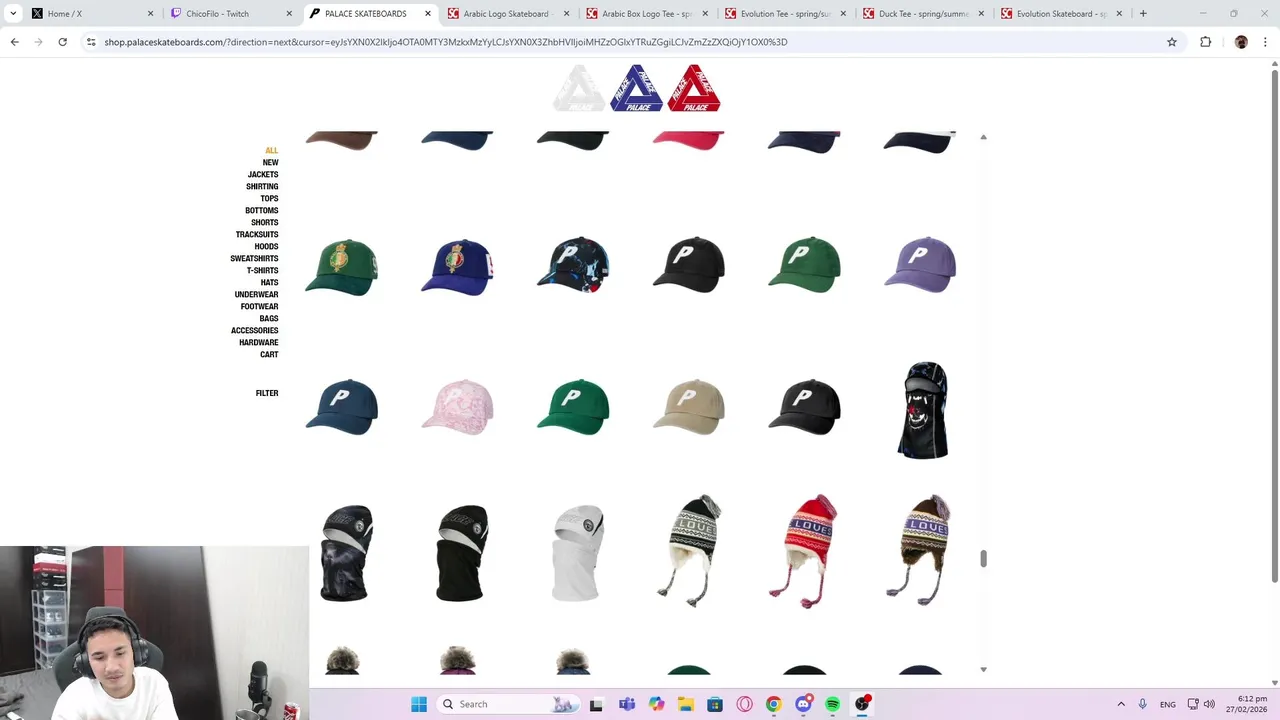Open the green crest cap product
Image resolution: width=1280 pixels, height=720 pixels.
(341, 267)
